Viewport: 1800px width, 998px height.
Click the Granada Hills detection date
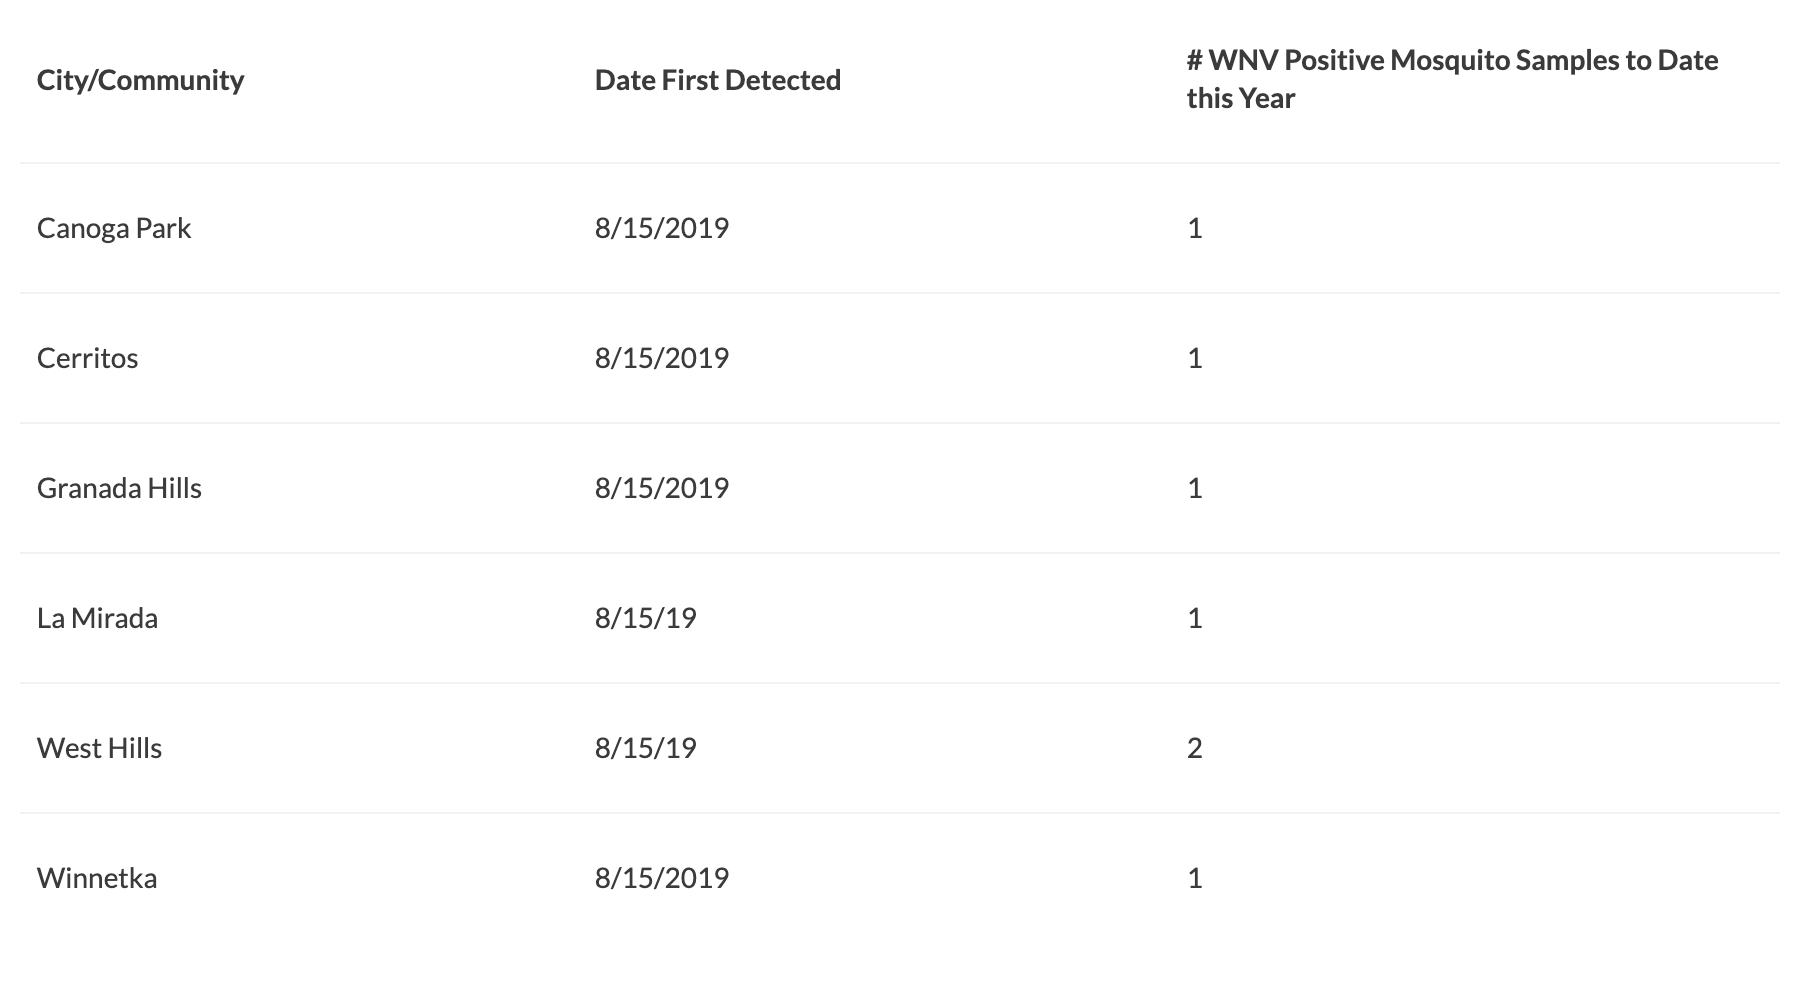coord(661,488)
